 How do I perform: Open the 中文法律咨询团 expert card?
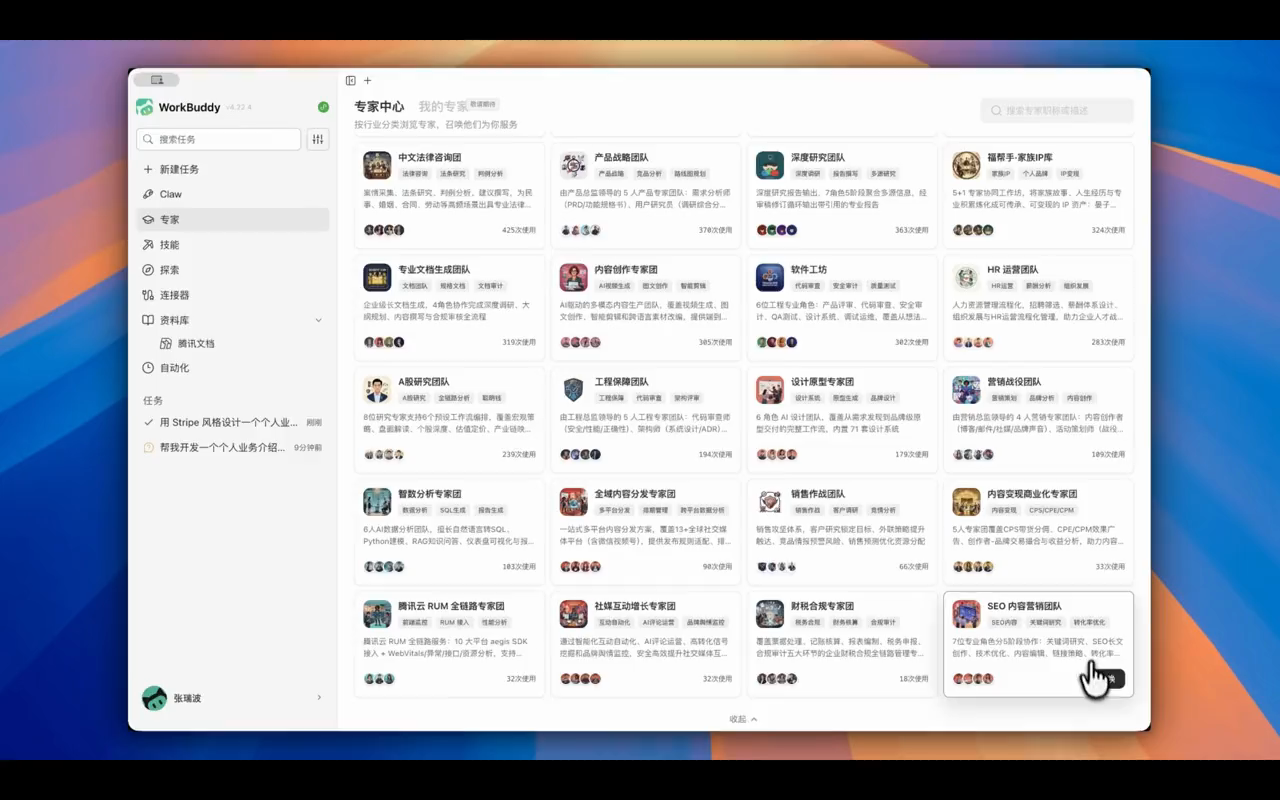point(450,193)
